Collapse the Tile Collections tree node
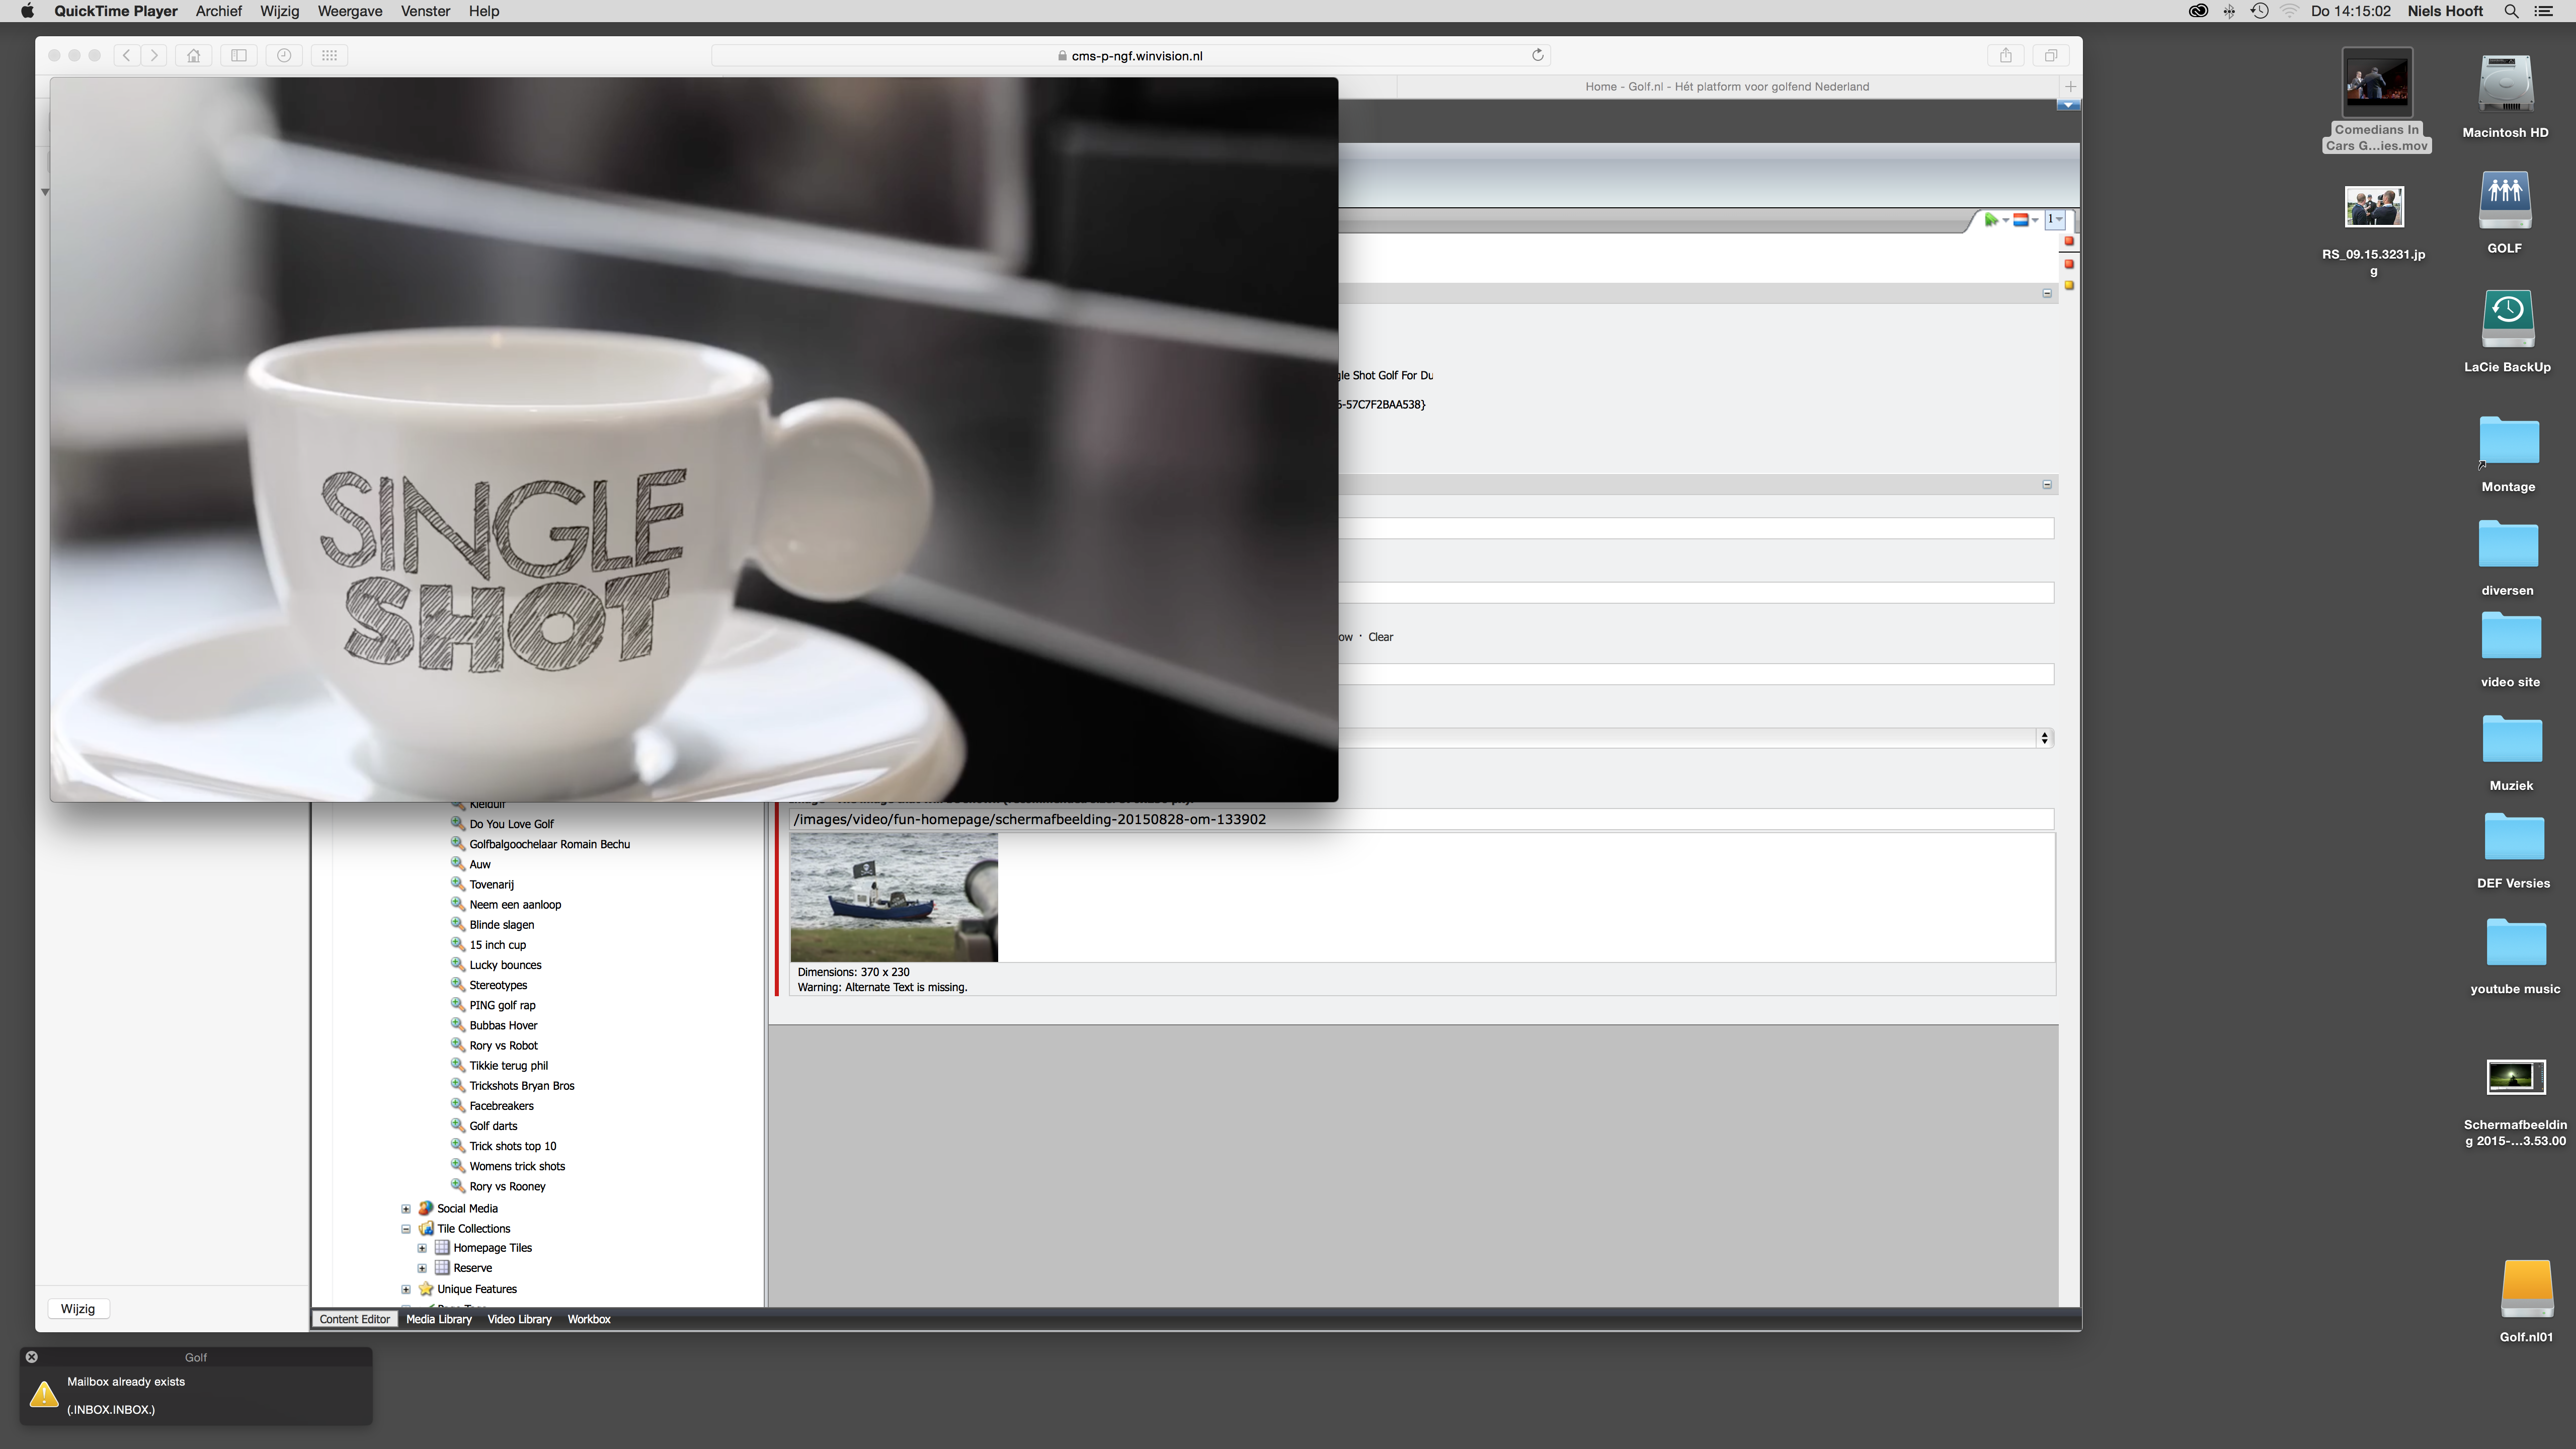Viewport: 2576px width, 1449px height. point(406,1229)
